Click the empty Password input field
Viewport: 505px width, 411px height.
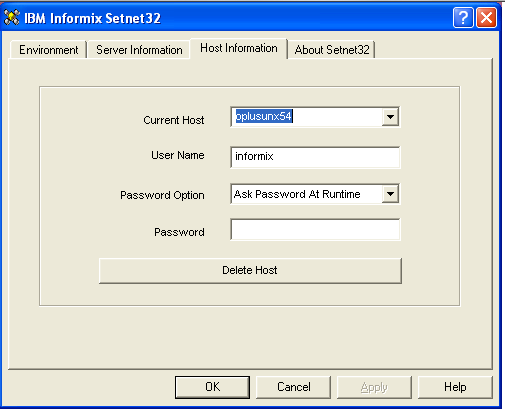coord(315,229)
